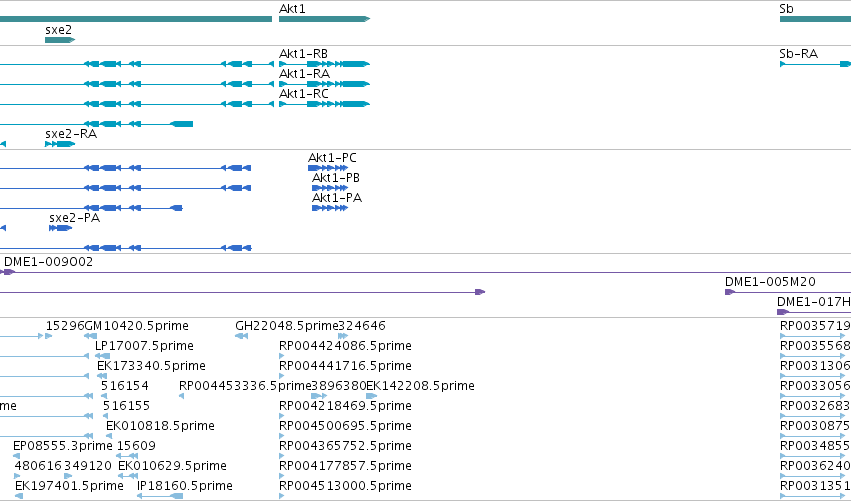Click the RP0031351 EST label

(815, 486)
